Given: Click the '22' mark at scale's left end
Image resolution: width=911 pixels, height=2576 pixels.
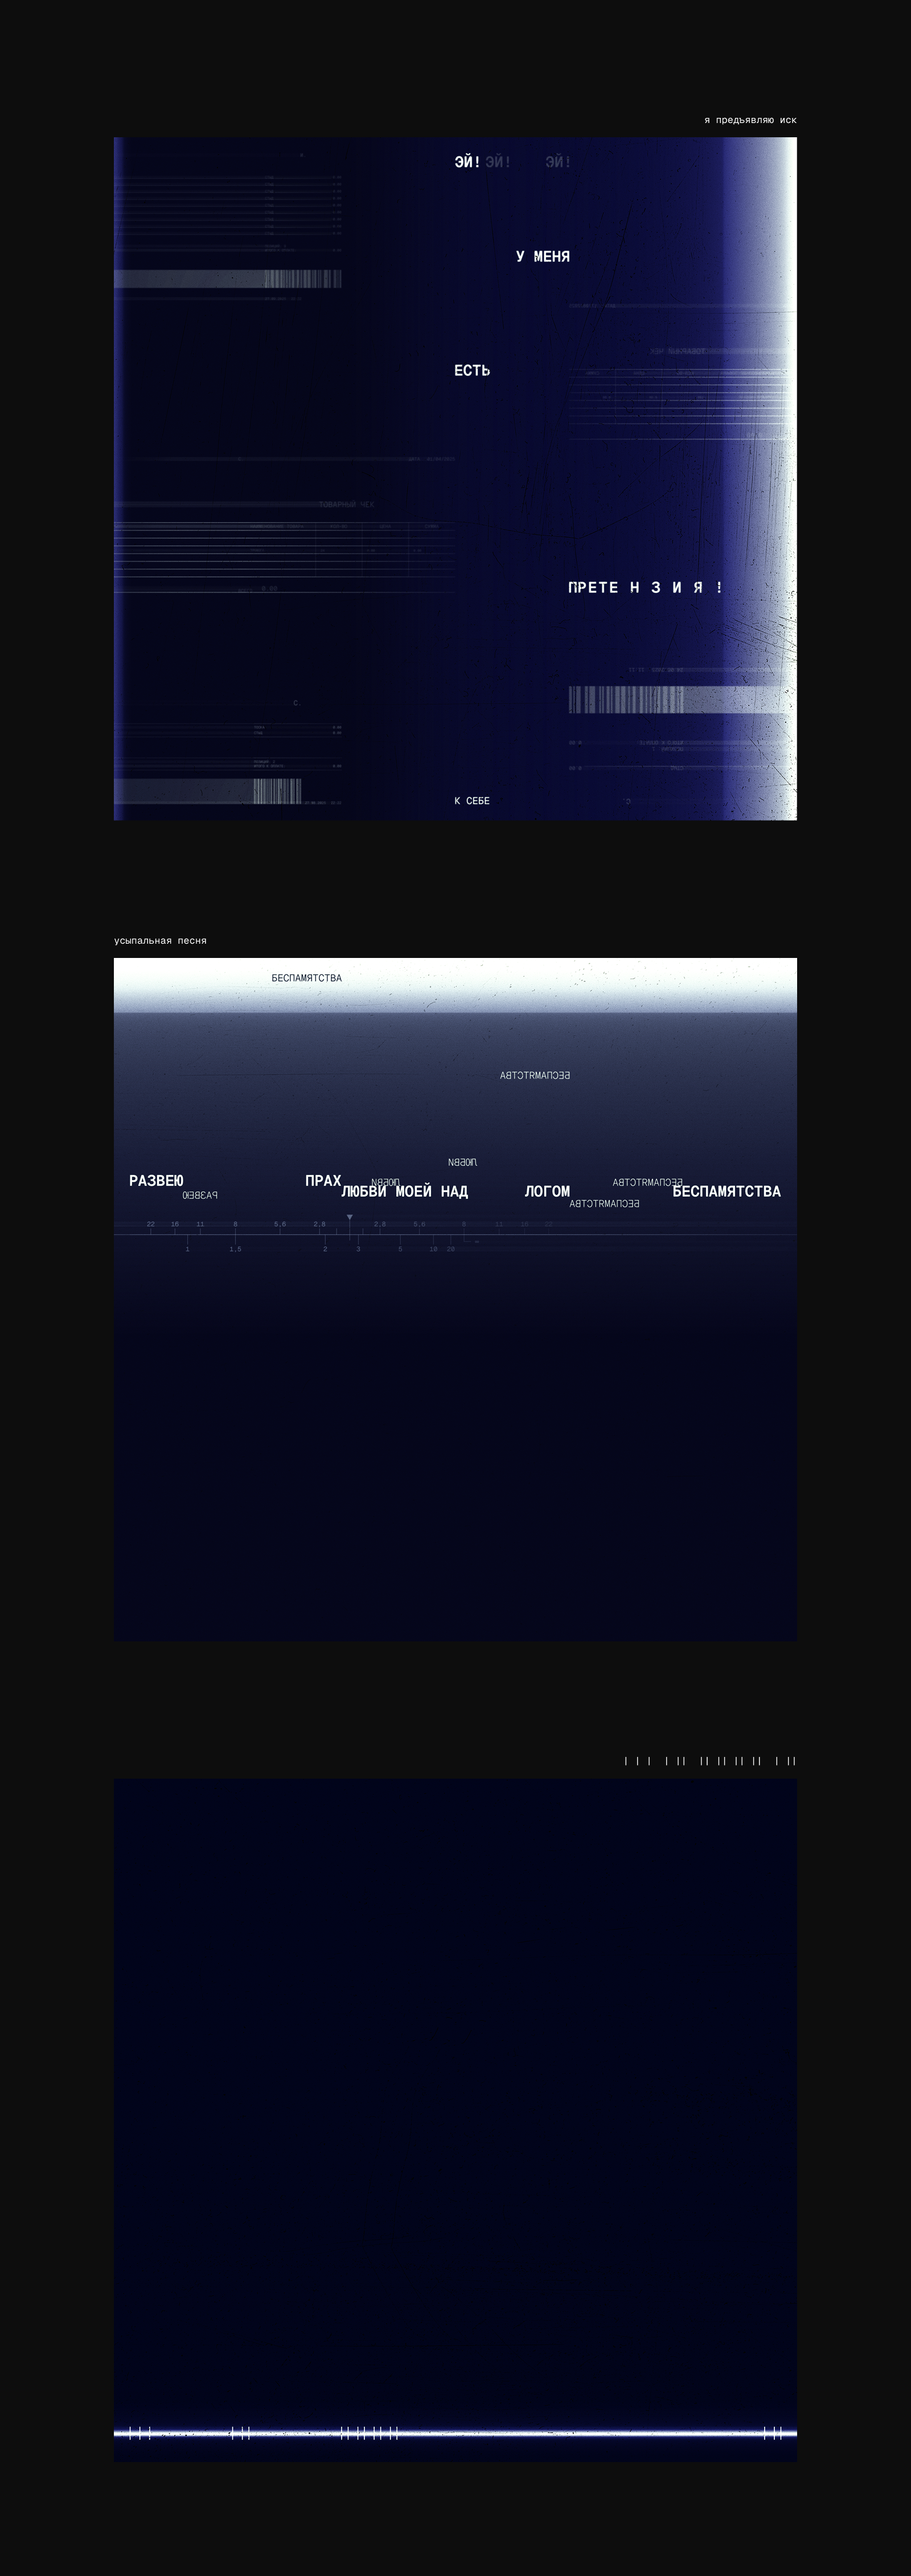Looking at the screenshot, I should pos(151,1224).
